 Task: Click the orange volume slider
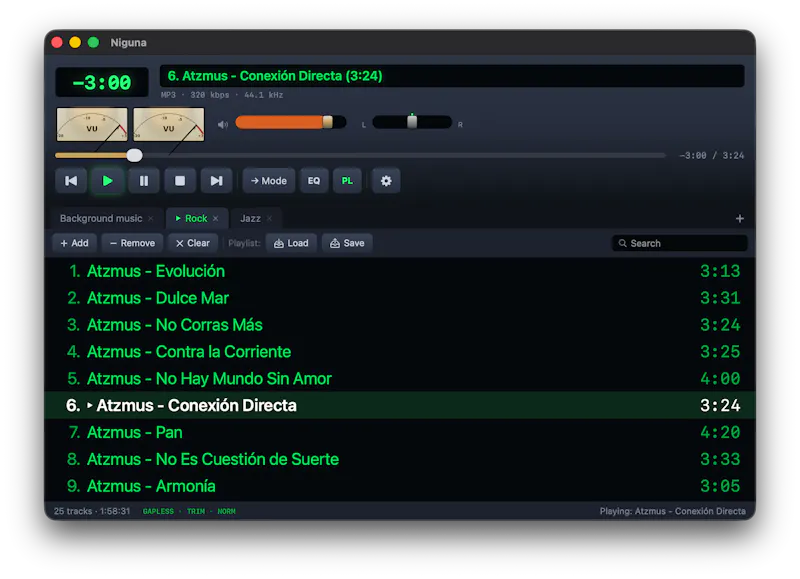pyautogui.click(x=291, y=122)
